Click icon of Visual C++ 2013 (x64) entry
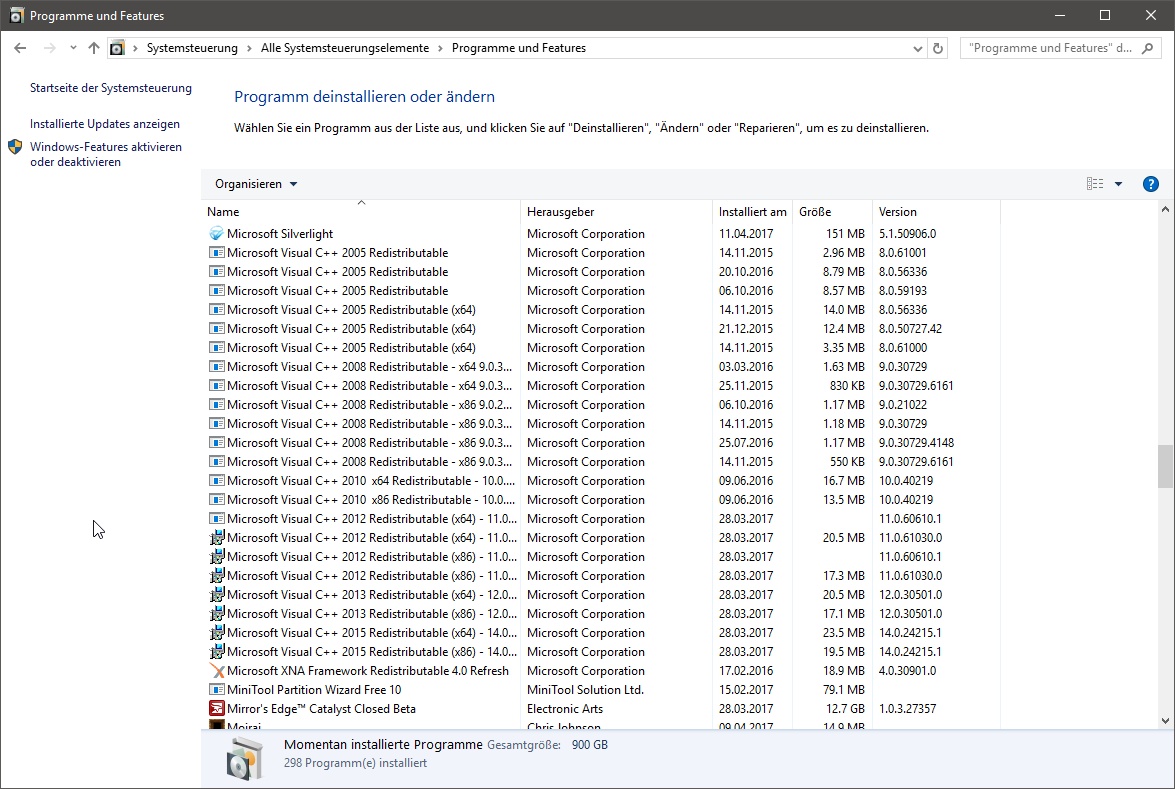This screenshot has width=1175, height=789. click(217, 595)
